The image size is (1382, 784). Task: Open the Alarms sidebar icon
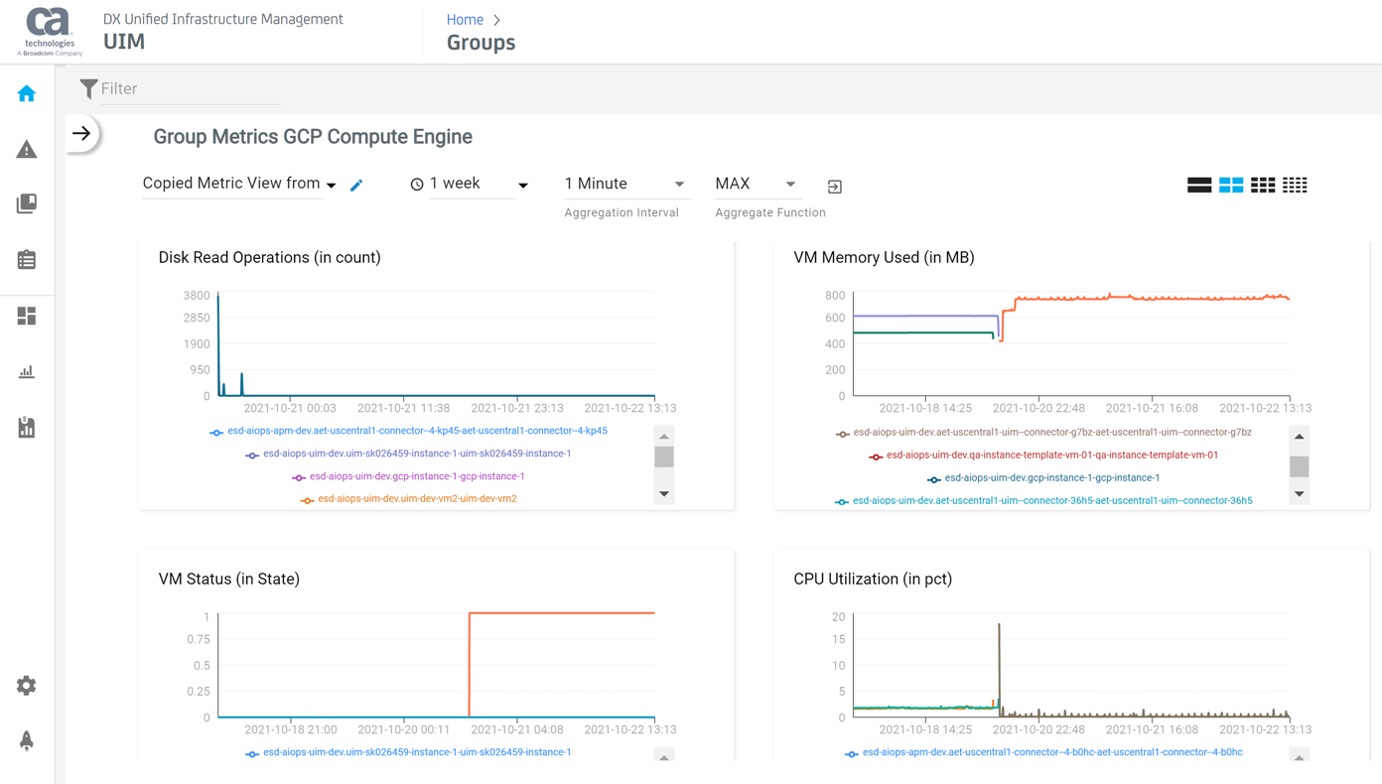pos(26,148)
